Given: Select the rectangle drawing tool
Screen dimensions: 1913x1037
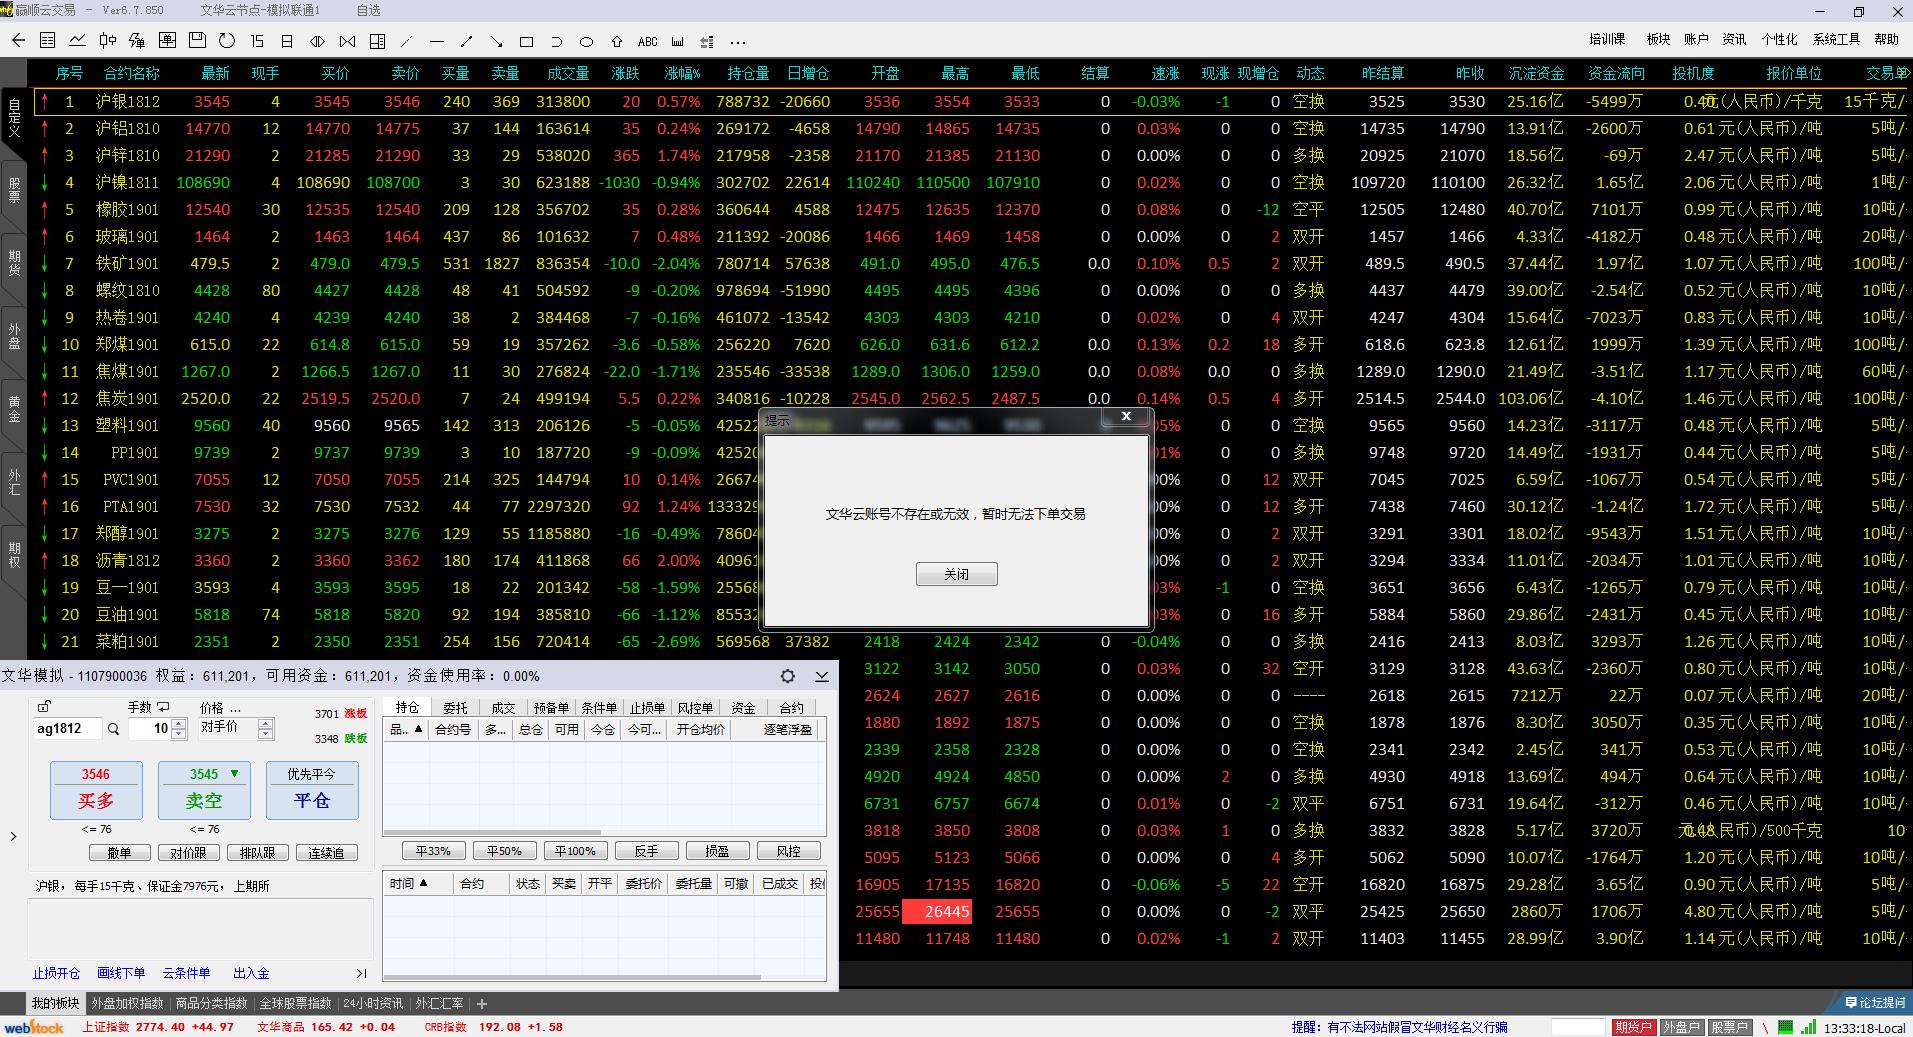Looking at the screenshot, I should (x=527, y=42).
